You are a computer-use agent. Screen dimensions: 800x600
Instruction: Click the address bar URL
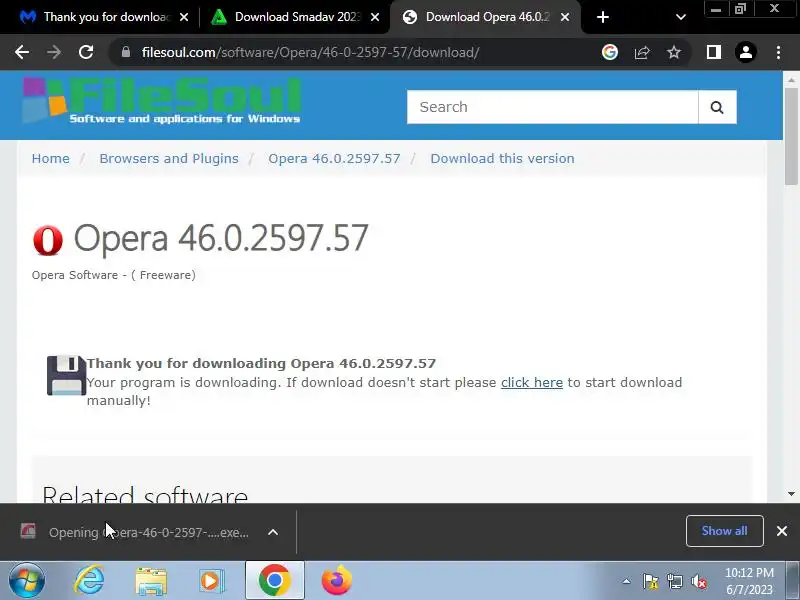[x=310, y=52]
